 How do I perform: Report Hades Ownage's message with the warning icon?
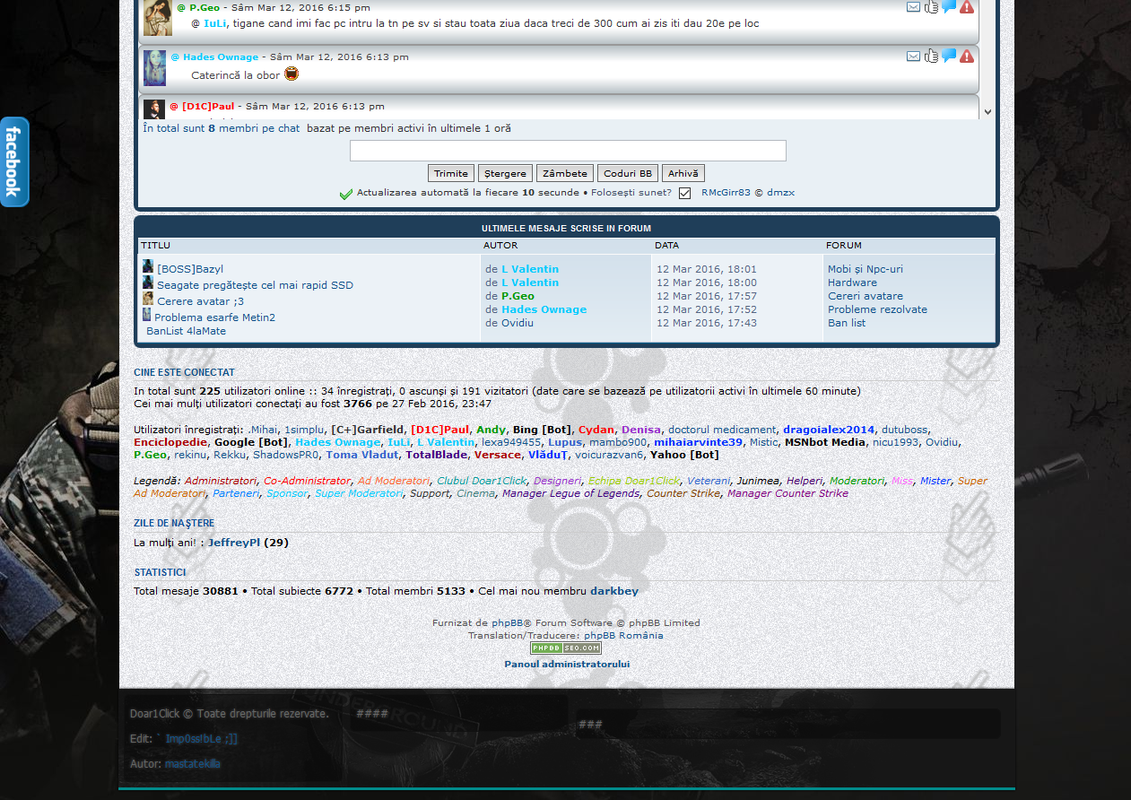click(x=967, y=56)
